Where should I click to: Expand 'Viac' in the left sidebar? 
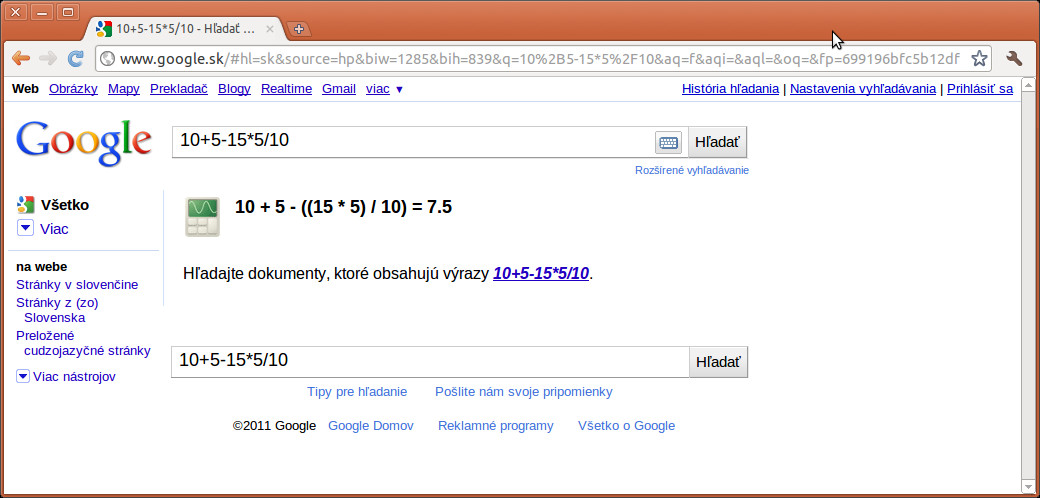(x=43, y=229)
